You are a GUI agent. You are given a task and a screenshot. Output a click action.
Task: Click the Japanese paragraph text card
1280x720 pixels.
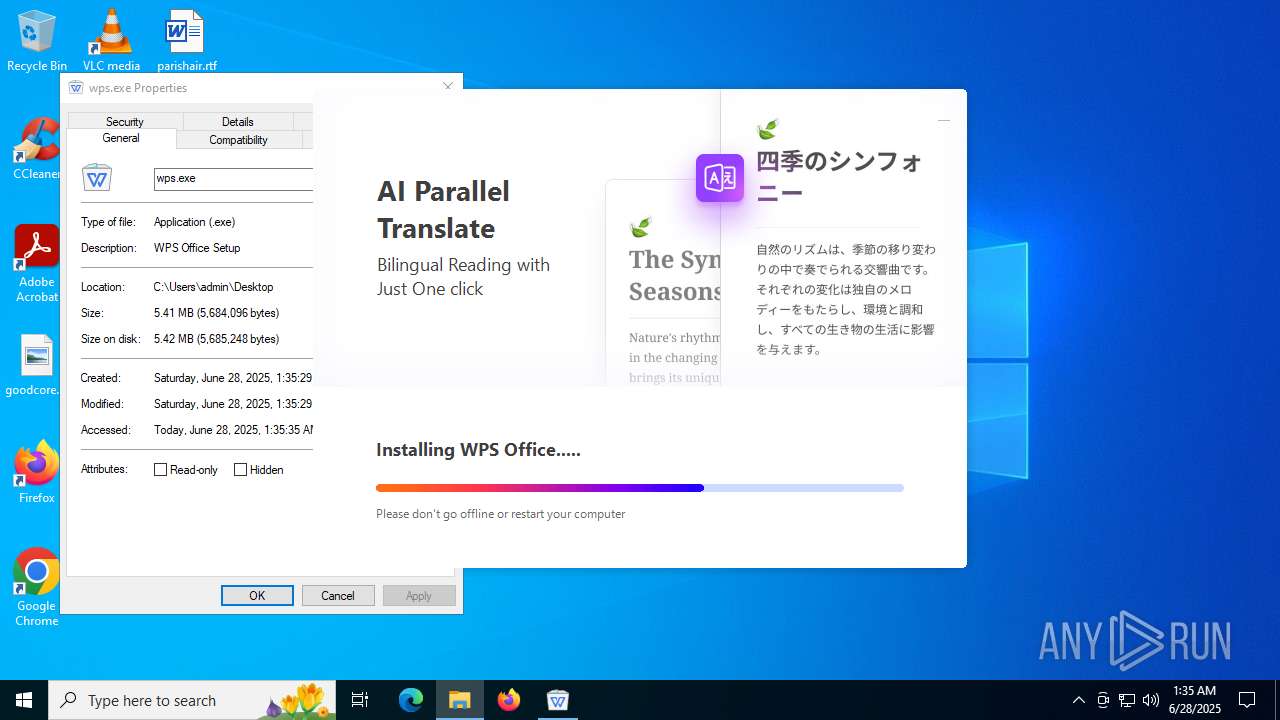pos(845,300)
